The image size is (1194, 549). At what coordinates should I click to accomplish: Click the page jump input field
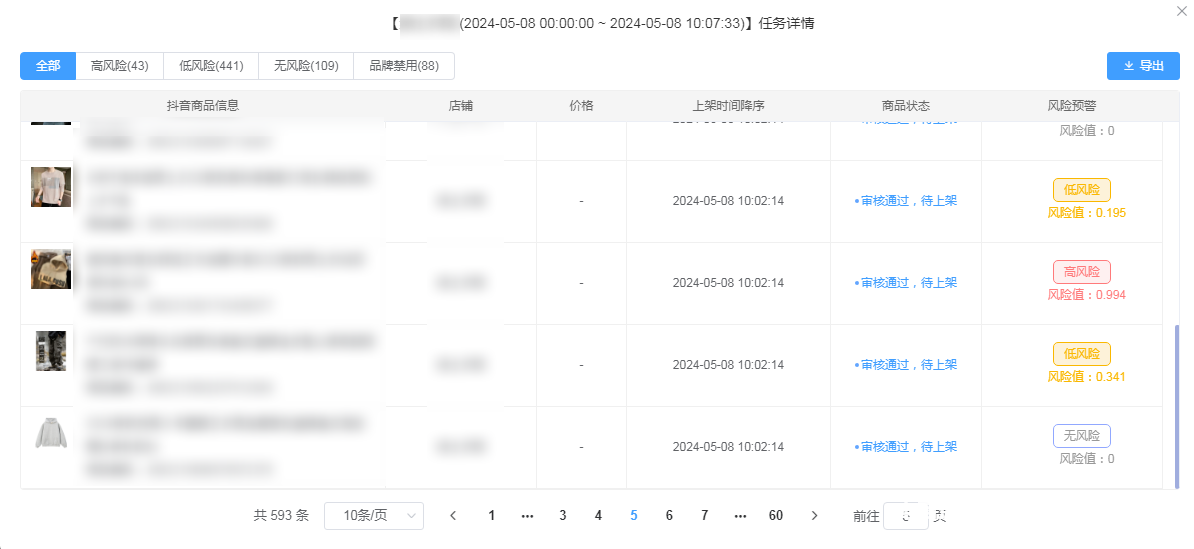click(906, 516)
